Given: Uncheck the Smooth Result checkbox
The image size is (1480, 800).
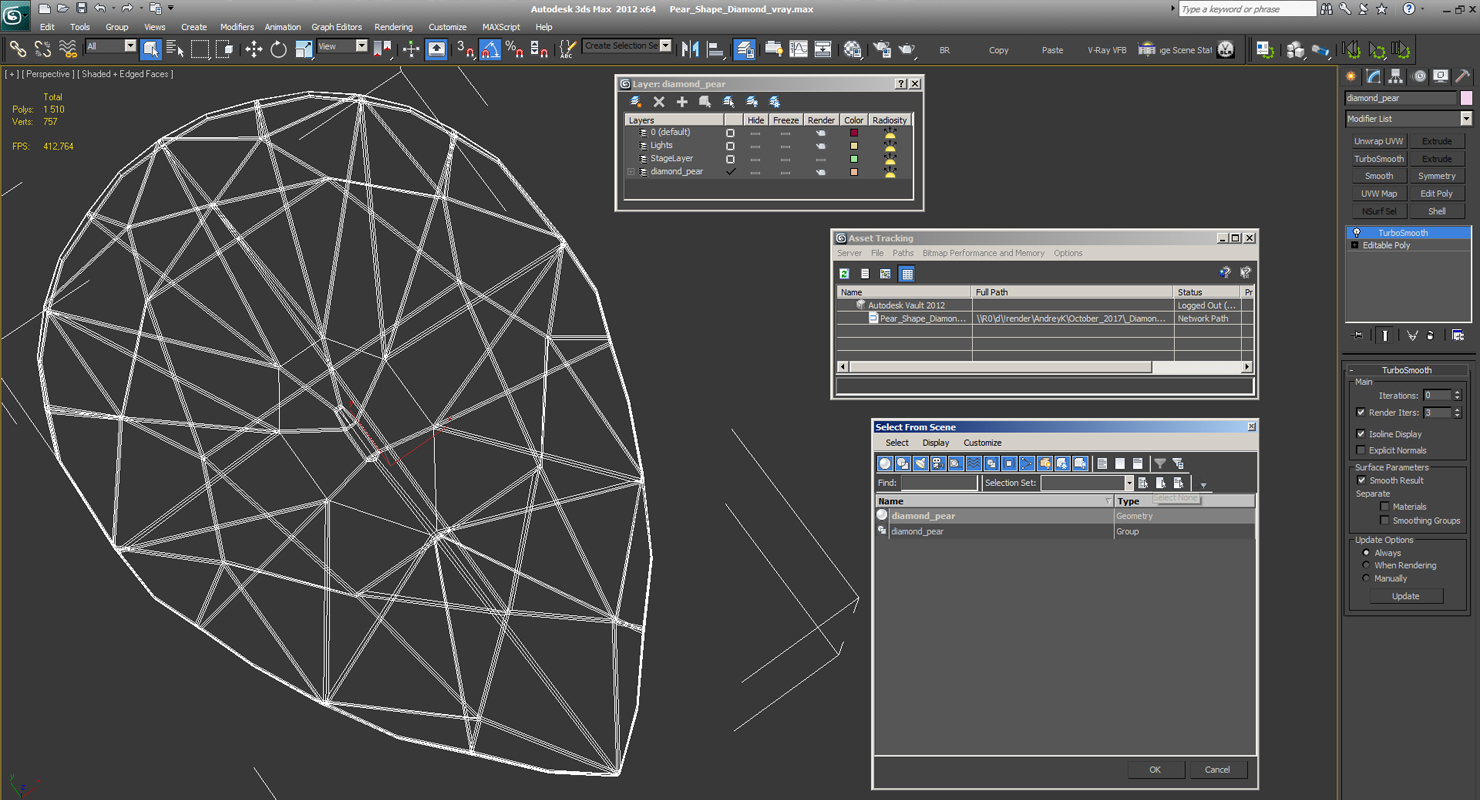Looking at the screenshot, I should point(1361,481).
